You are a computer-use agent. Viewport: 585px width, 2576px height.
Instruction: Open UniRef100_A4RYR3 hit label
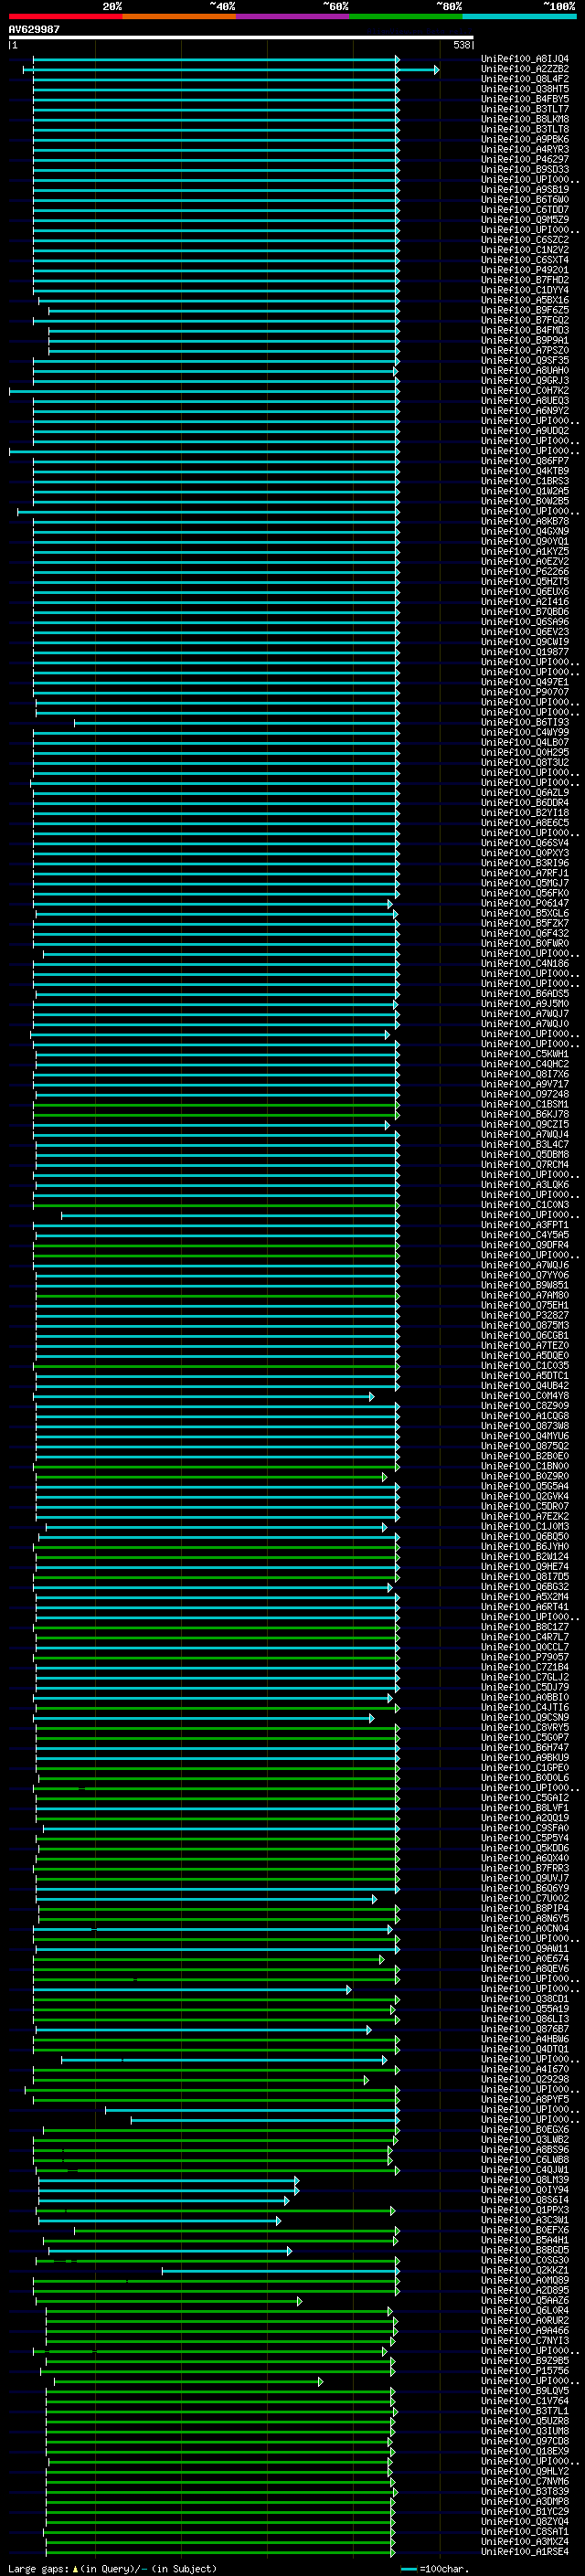click(525, 149)
